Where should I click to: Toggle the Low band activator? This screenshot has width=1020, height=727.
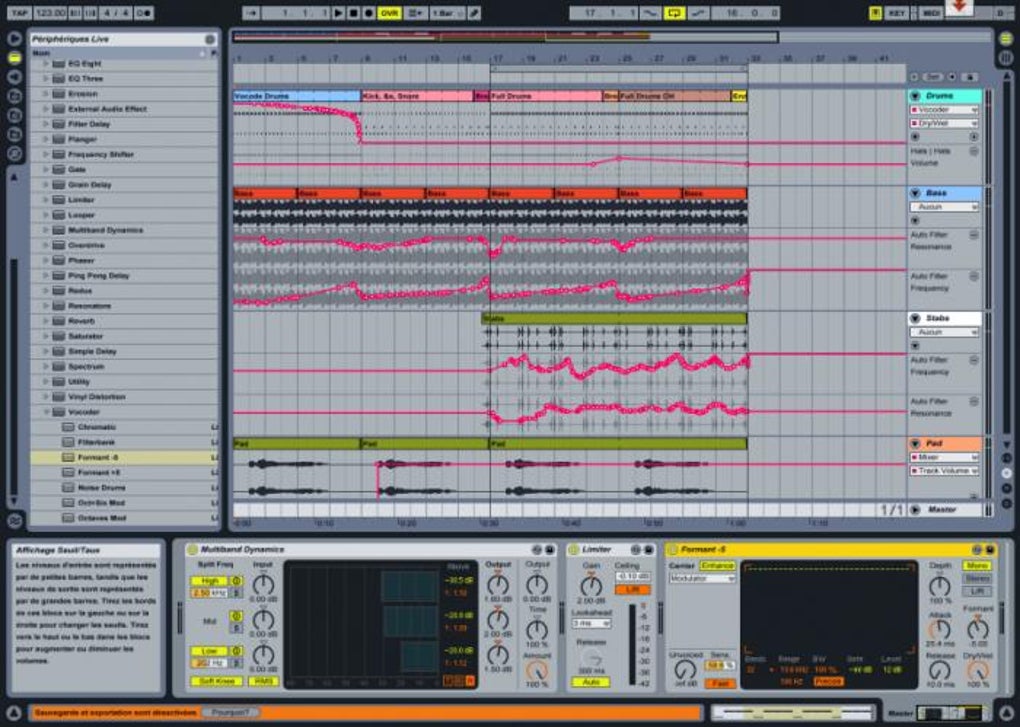click(236, 650)
